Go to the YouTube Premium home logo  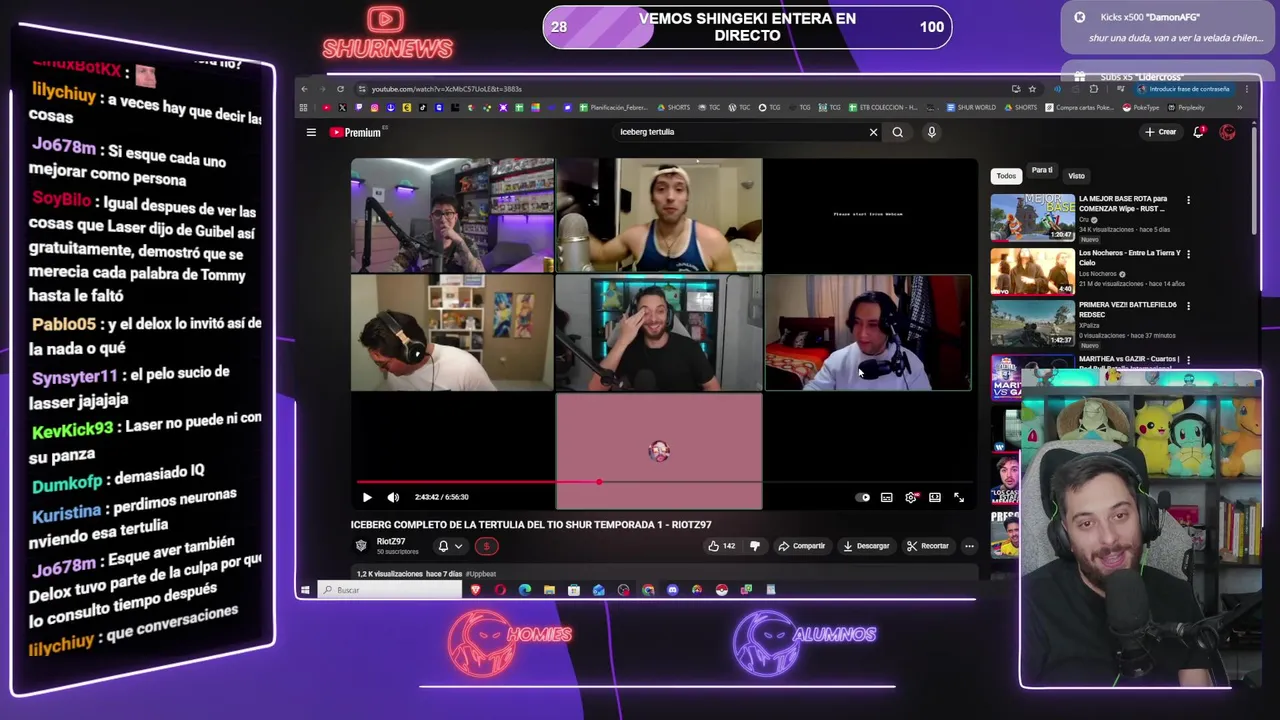click(356, 132)
